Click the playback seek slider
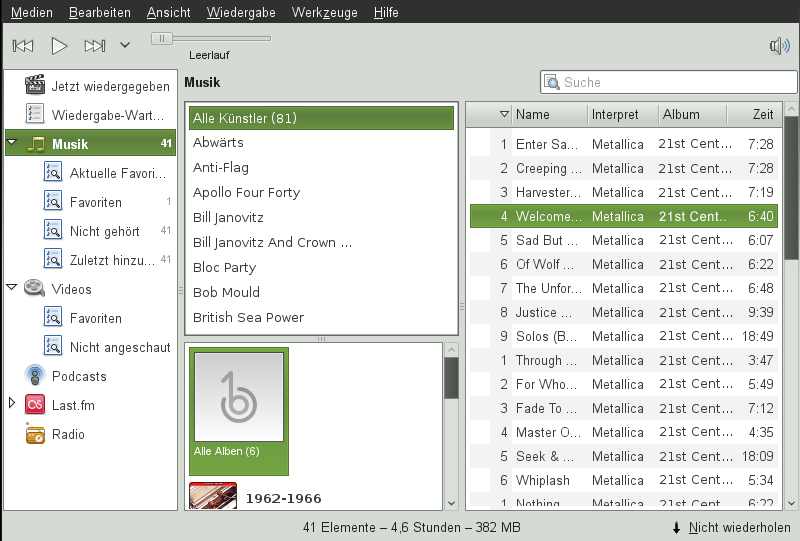800x541 pixels. pos(211,38)
